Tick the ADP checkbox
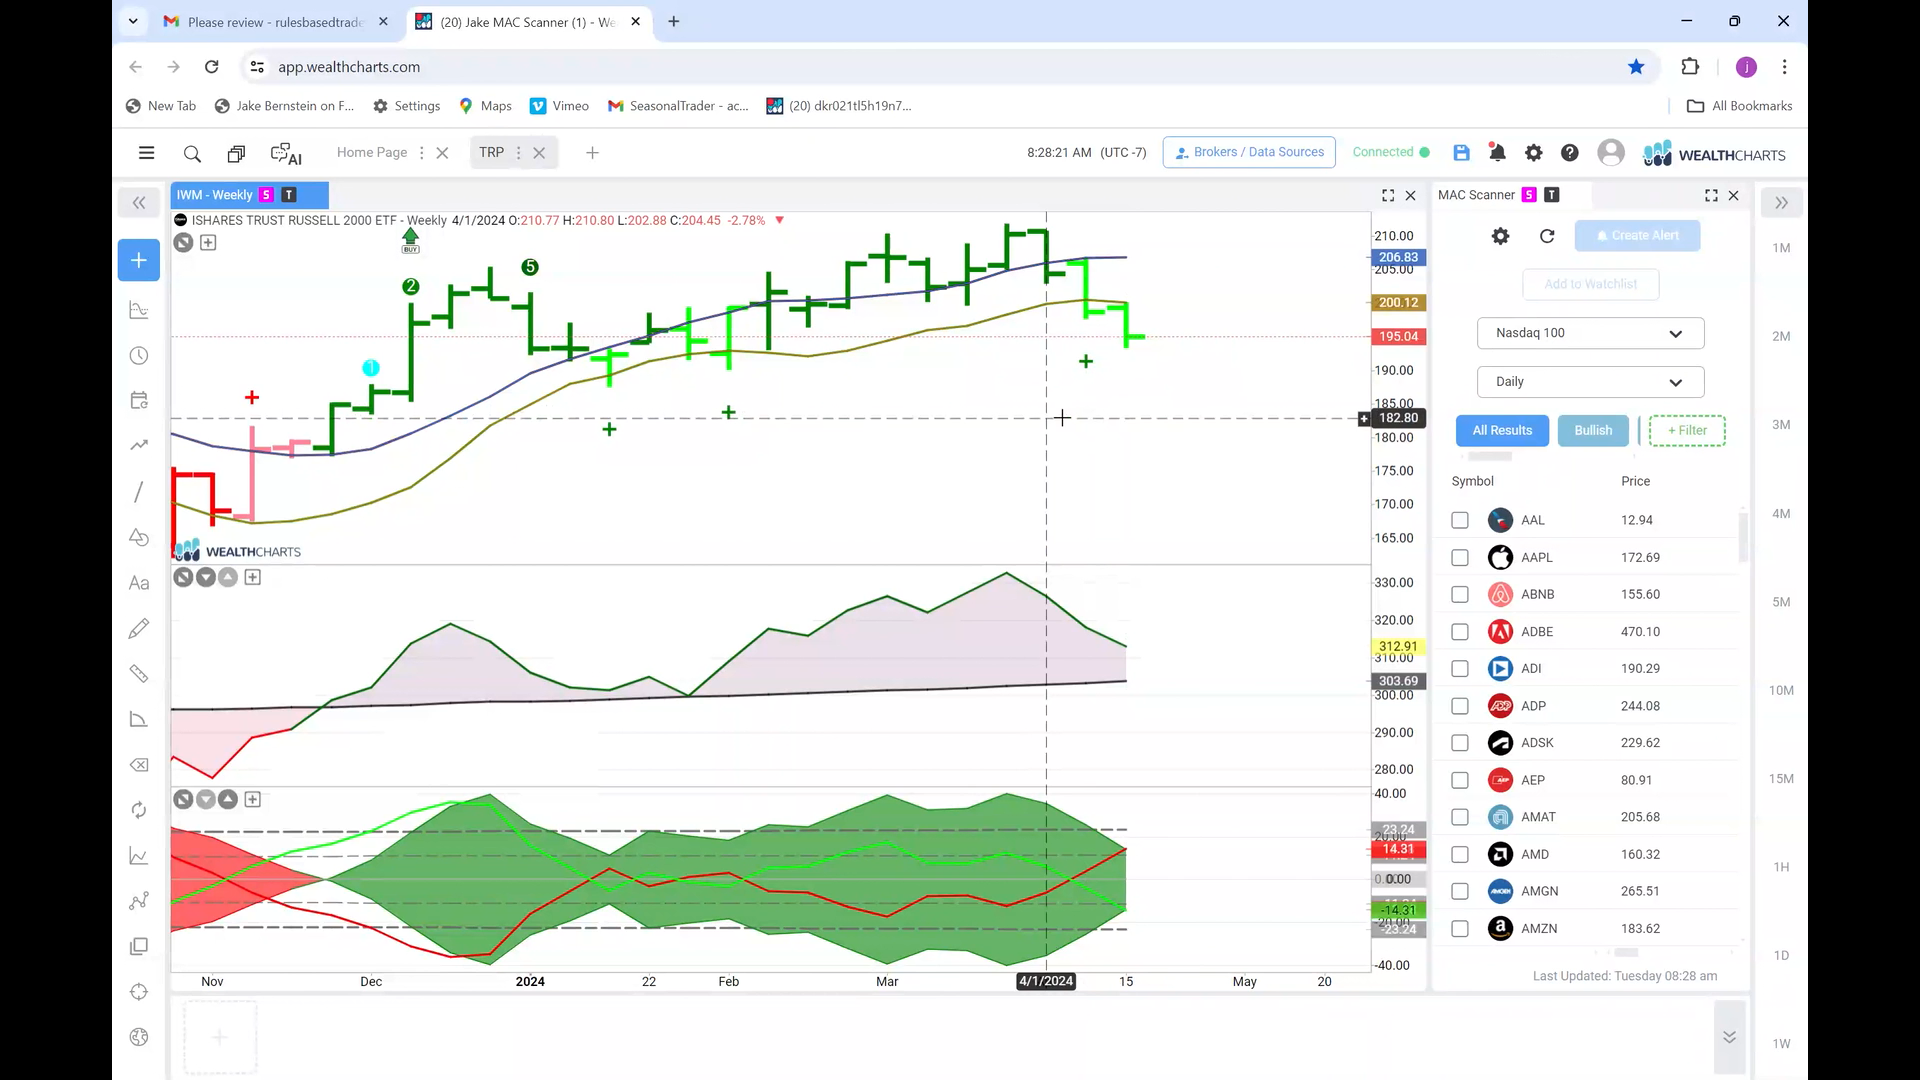 (1460, 706)
